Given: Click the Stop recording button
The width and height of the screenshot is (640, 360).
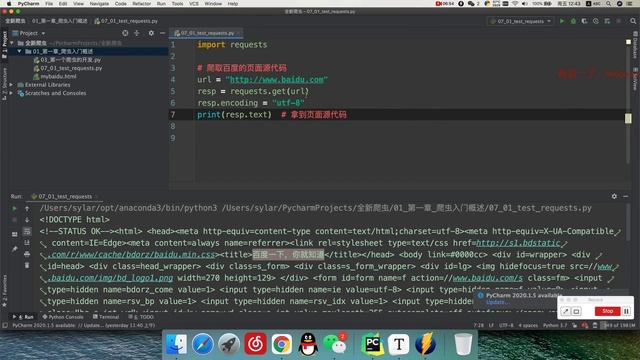Looking at the screenshot, I should tap(607, 311).
